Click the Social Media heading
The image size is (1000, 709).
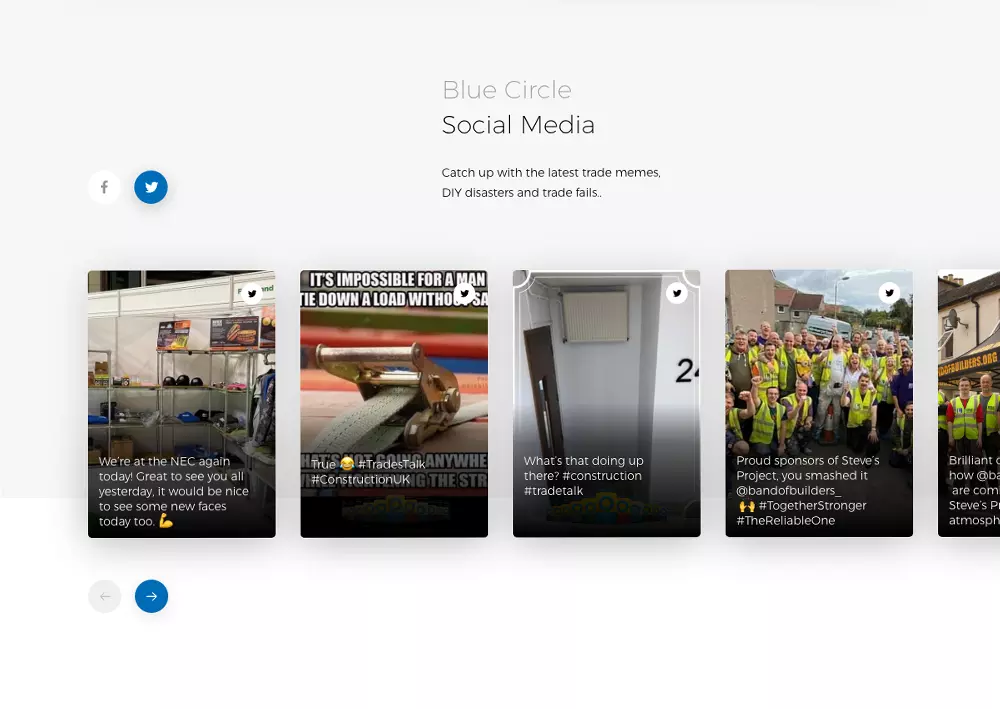pos(518,125)
